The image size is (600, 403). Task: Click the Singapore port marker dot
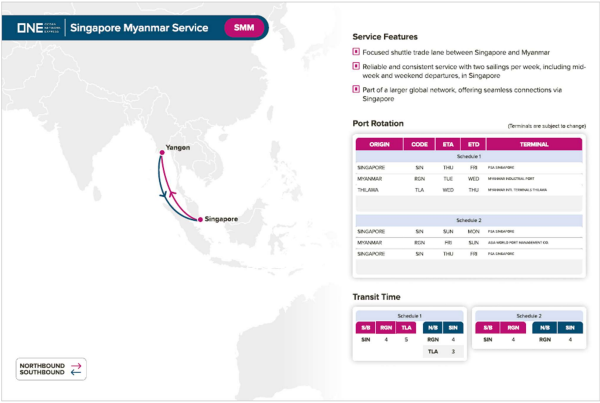[x=200, y=219]
